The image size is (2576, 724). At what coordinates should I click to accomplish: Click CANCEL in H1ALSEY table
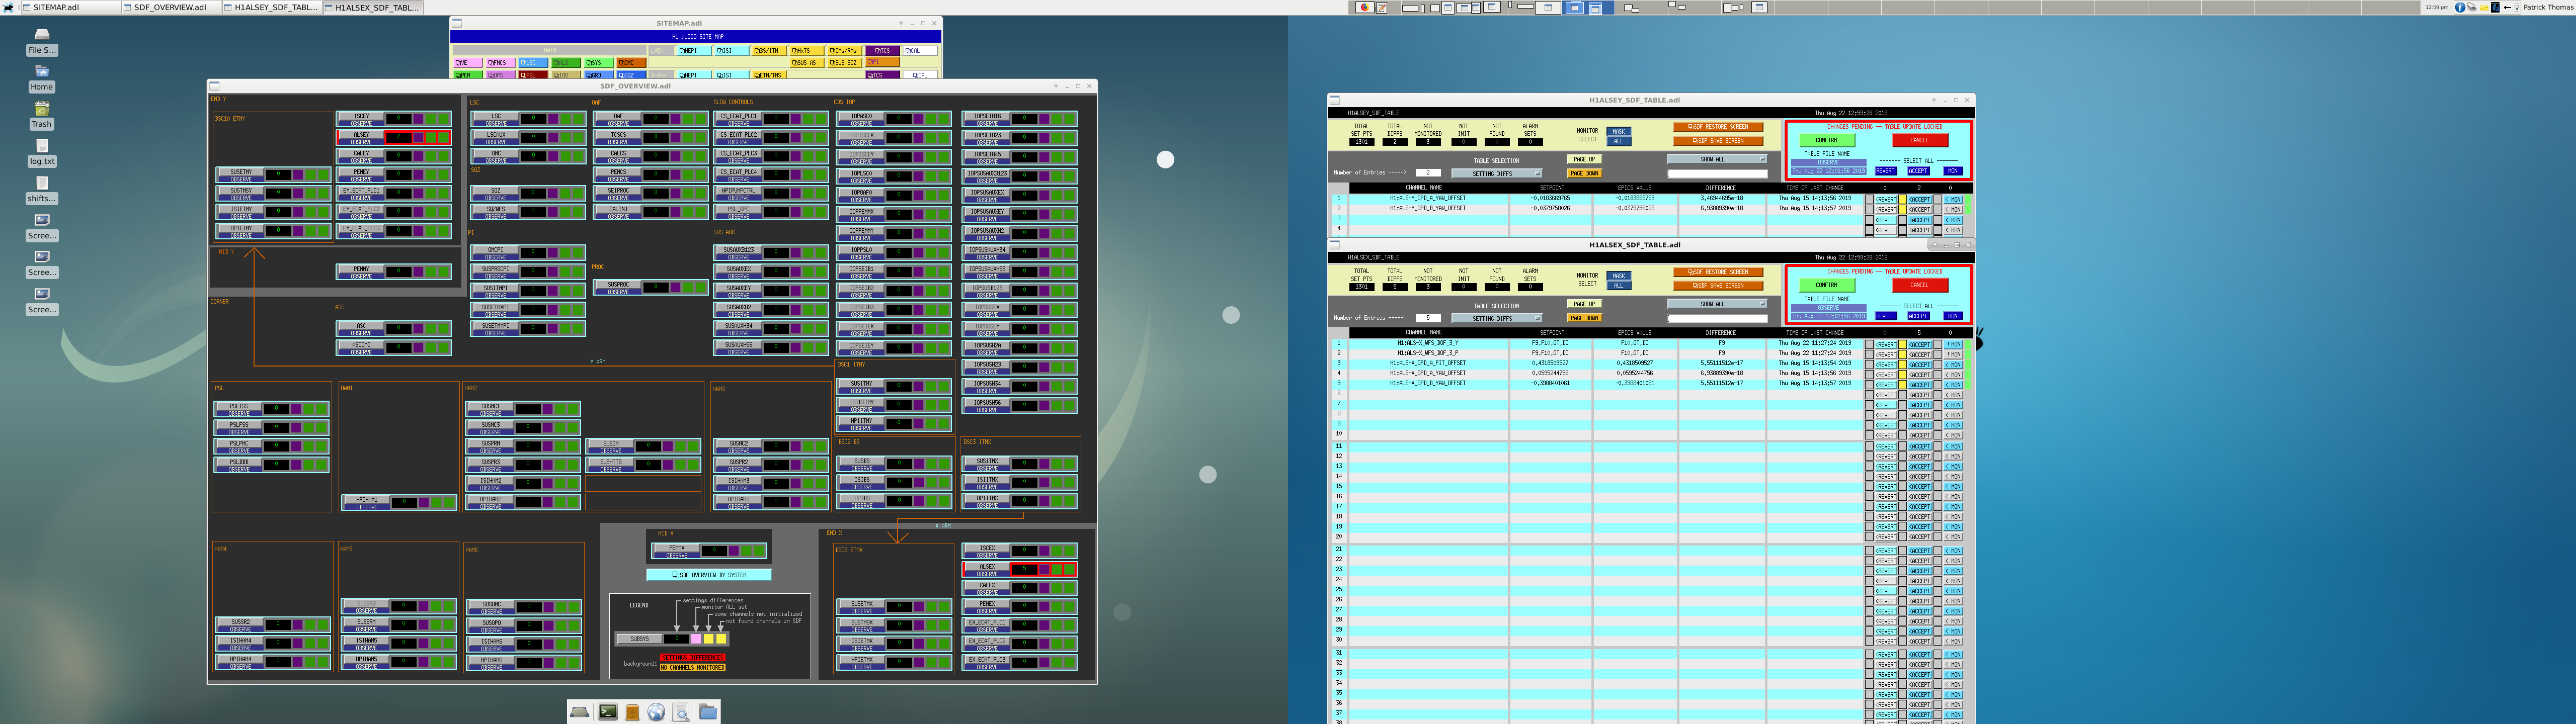(1919, 140)
